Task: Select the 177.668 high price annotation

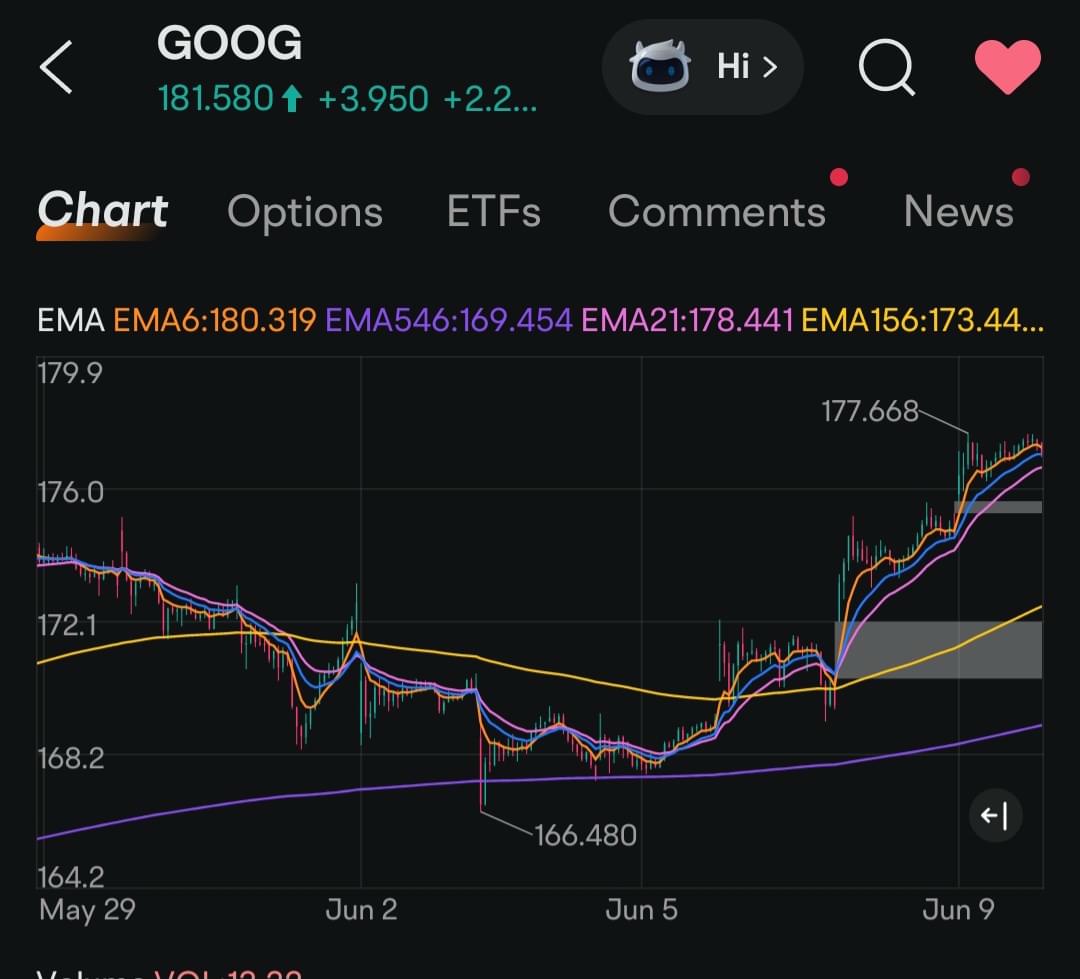Action: coord(870,411)
